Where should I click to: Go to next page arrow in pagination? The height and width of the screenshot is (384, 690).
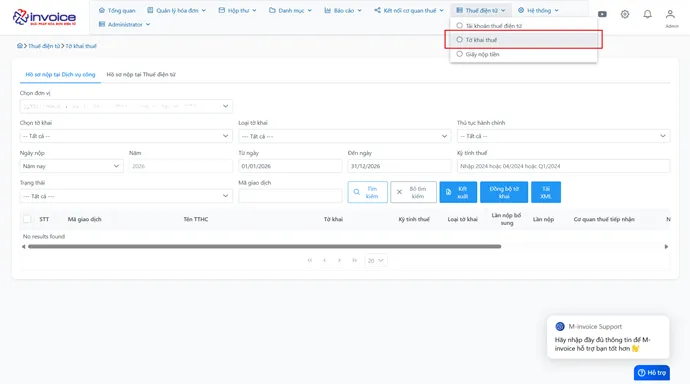tap(339, 260)
